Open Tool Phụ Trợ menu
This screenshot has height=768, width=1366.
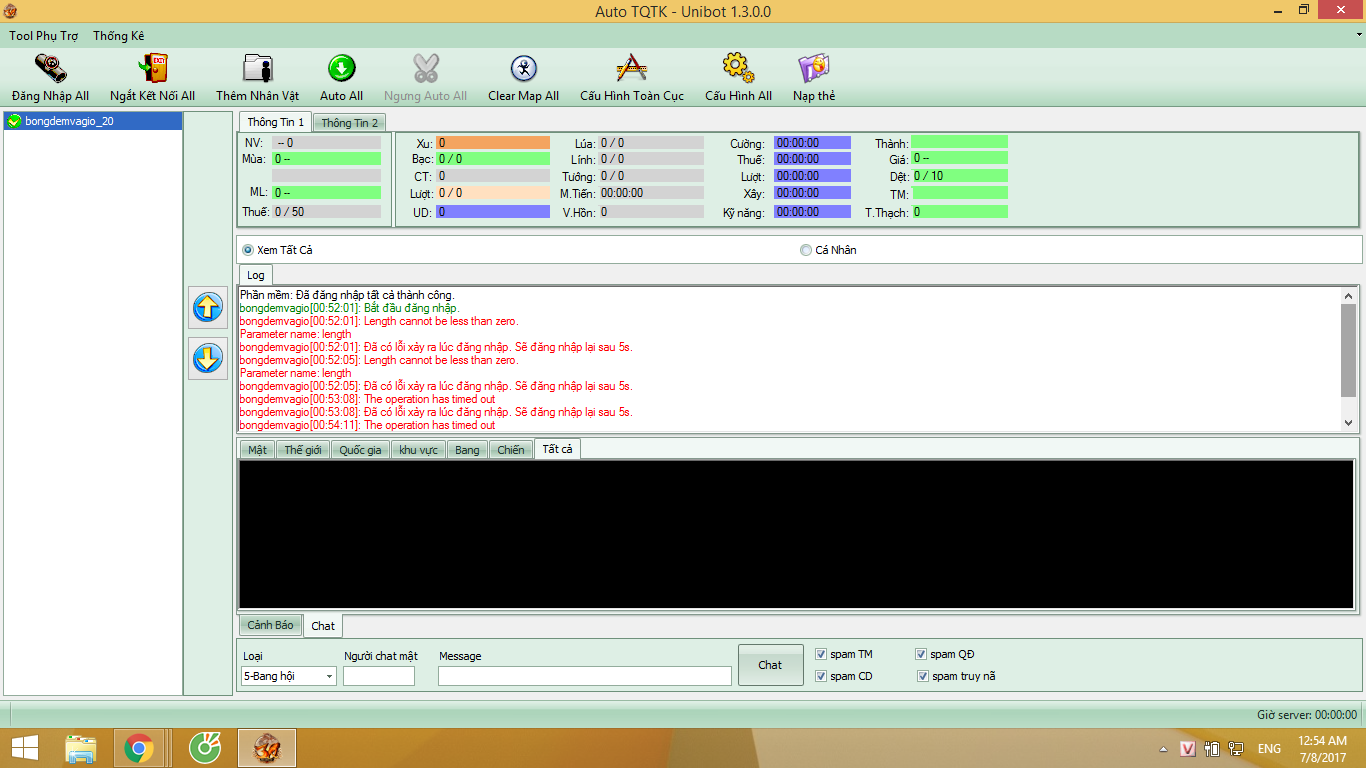44,36
